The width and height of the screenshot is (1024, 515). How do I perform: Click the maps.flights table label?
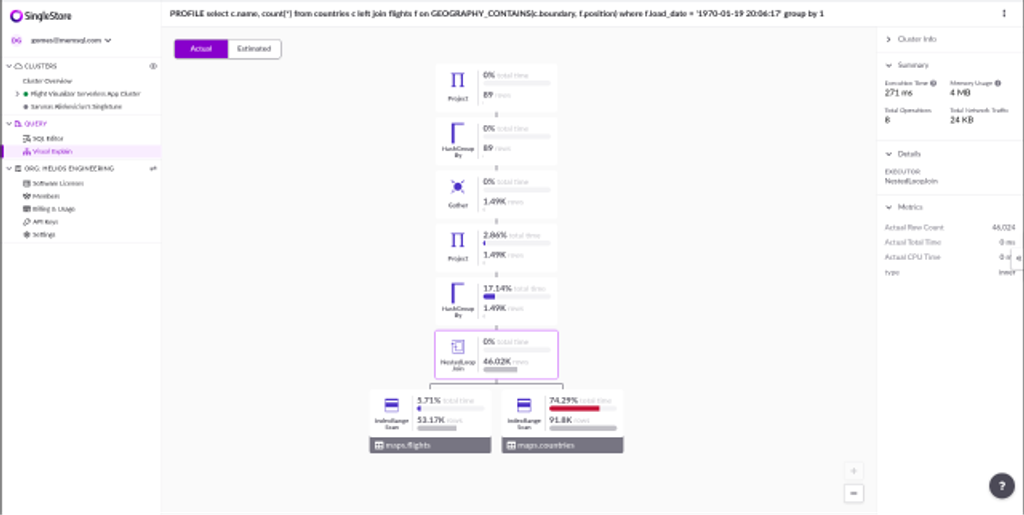(x=430, y=445)
